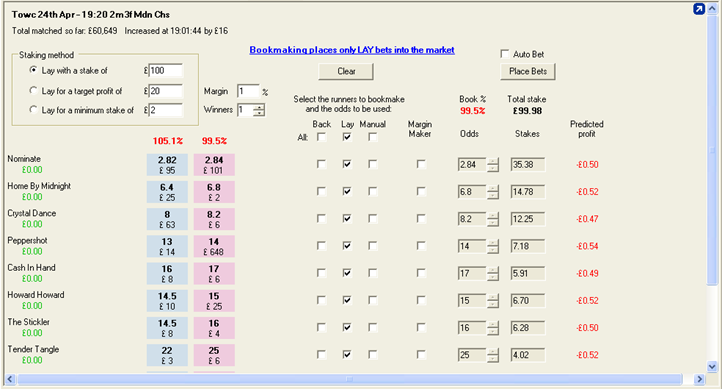Untick Lay checkbox for Cash In Hand
The width and height of the screenshot is (722, 389).
tap(347, 273)
